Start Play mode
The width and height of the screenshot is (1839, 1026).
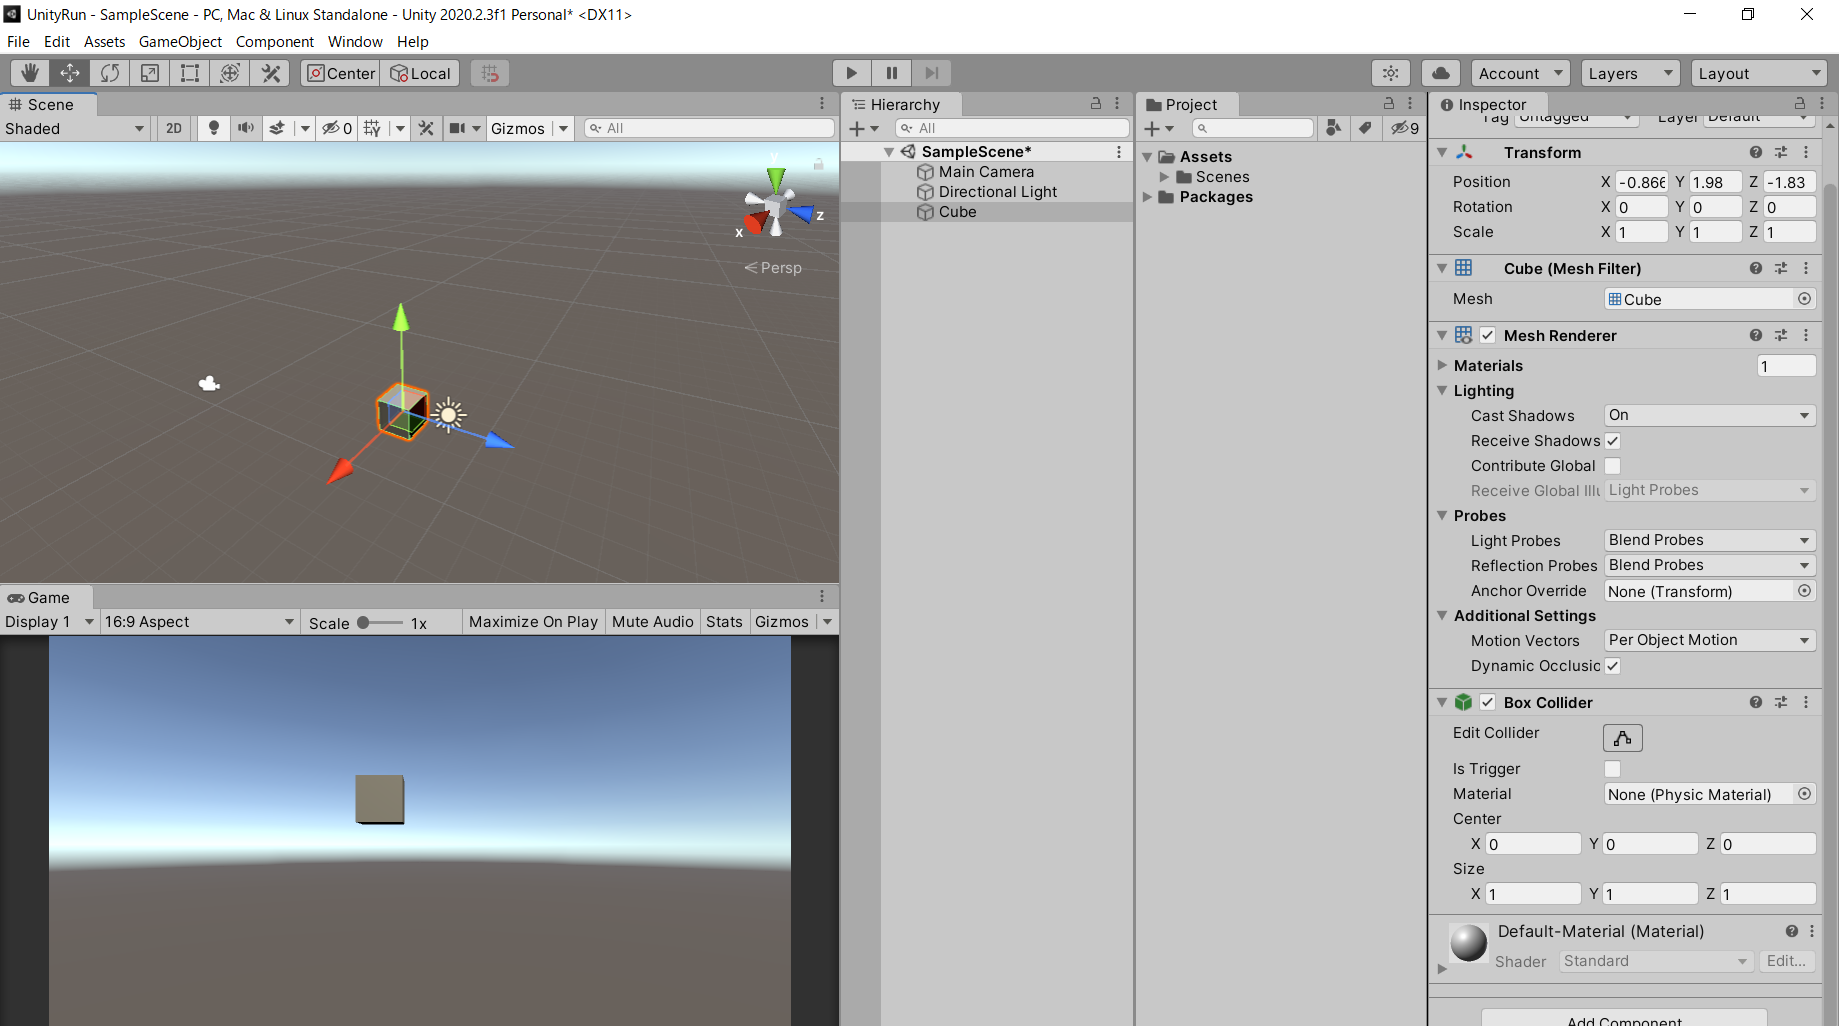pyautogui.click(x=852, y=73)
